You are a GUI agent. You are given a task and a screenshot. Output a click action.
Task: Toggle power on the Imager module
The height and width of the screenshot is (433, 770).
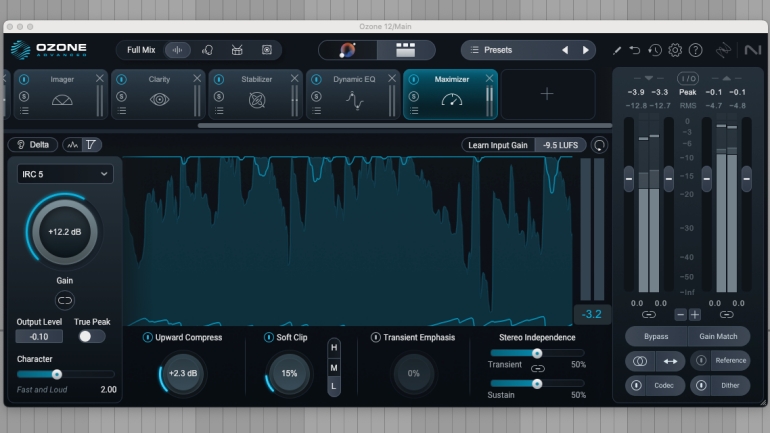tap(24, 79)
